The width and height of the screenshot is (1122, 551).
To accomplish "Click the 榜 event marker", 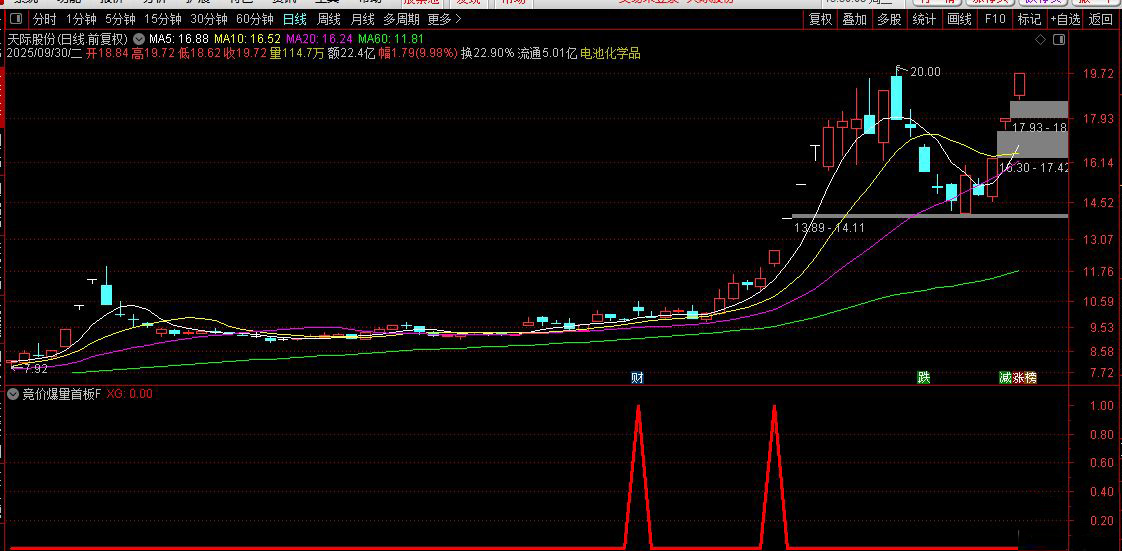I will pyautogui.click(x=1030, y=378).
